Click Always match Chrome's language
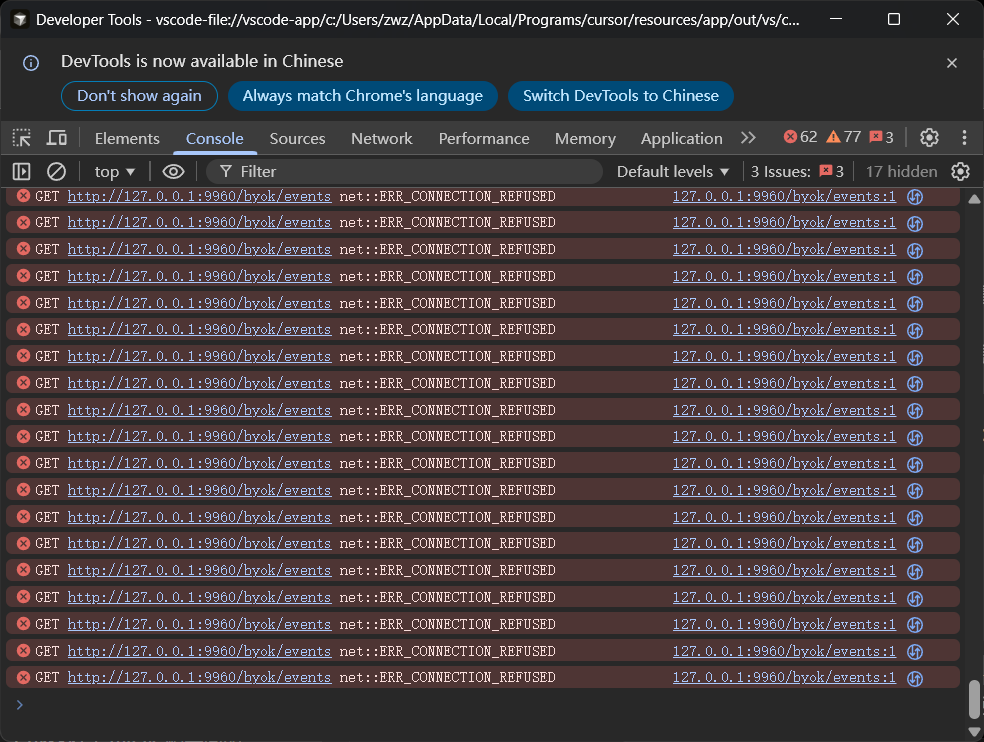The width and height of the screenshot is (984, 742). tap(363, 95)
